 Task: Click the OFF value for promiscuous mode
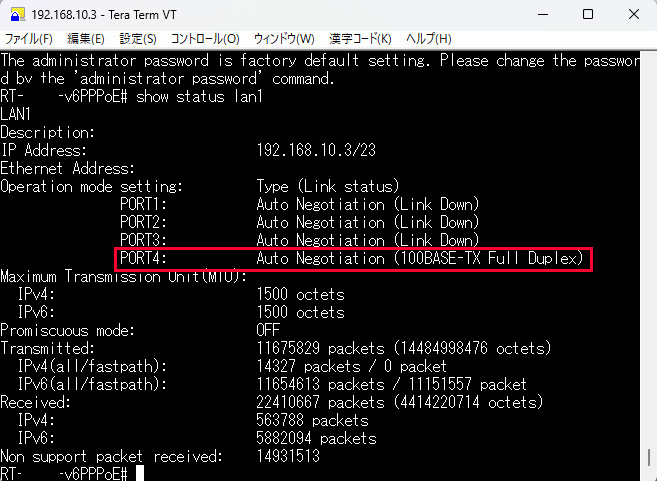click(268, 331)
